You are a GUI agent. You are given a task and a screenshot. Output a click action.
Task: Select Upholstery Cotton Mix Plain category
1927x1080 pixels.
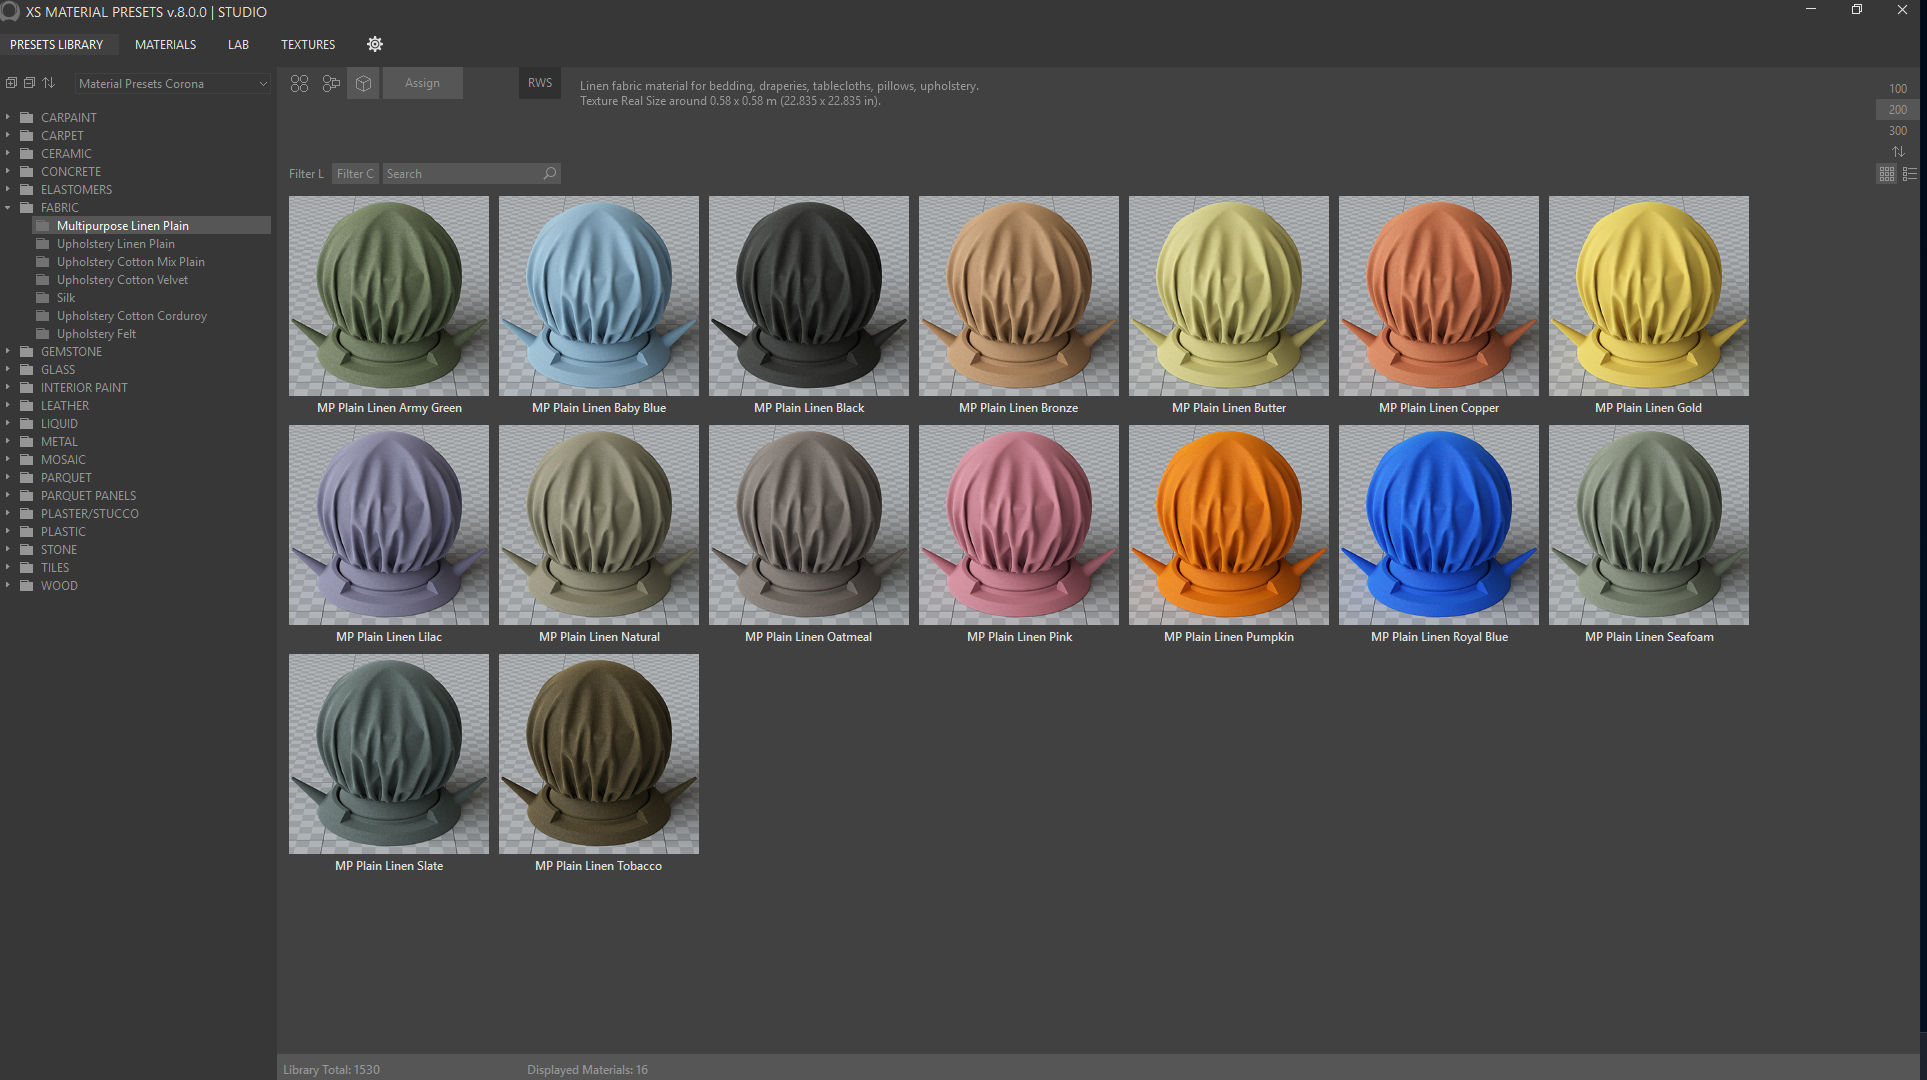(130, 261)
